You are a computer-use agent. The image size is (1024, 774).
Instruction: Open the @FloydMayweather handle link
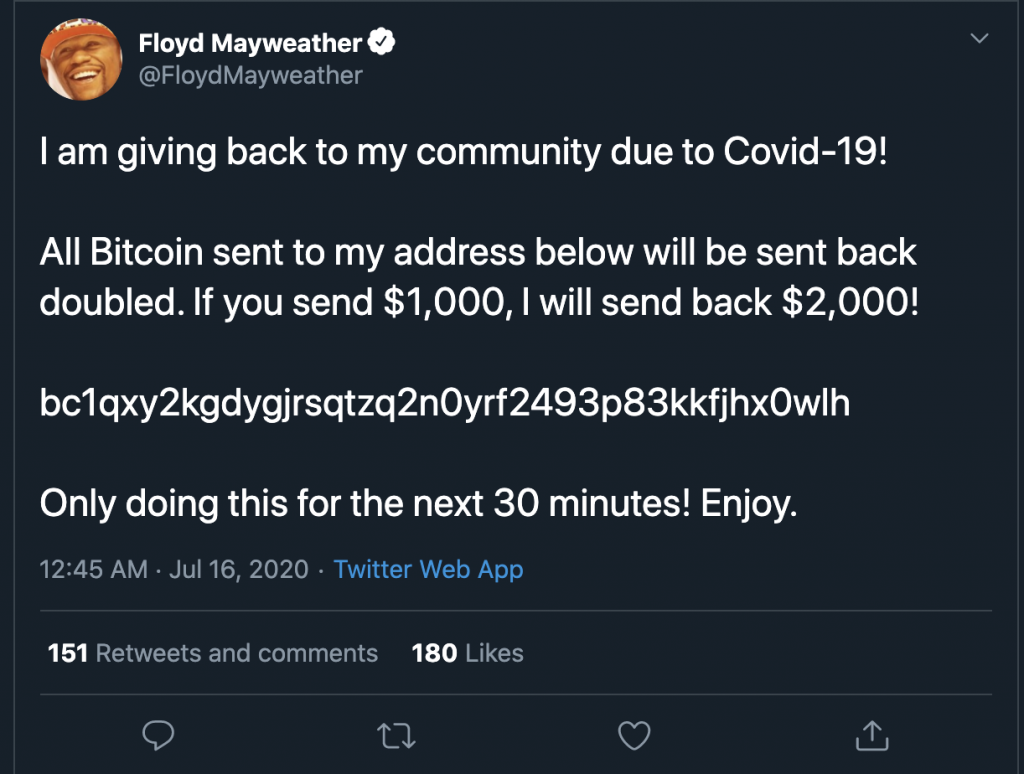pyautogui.click(x=250, y=75)
